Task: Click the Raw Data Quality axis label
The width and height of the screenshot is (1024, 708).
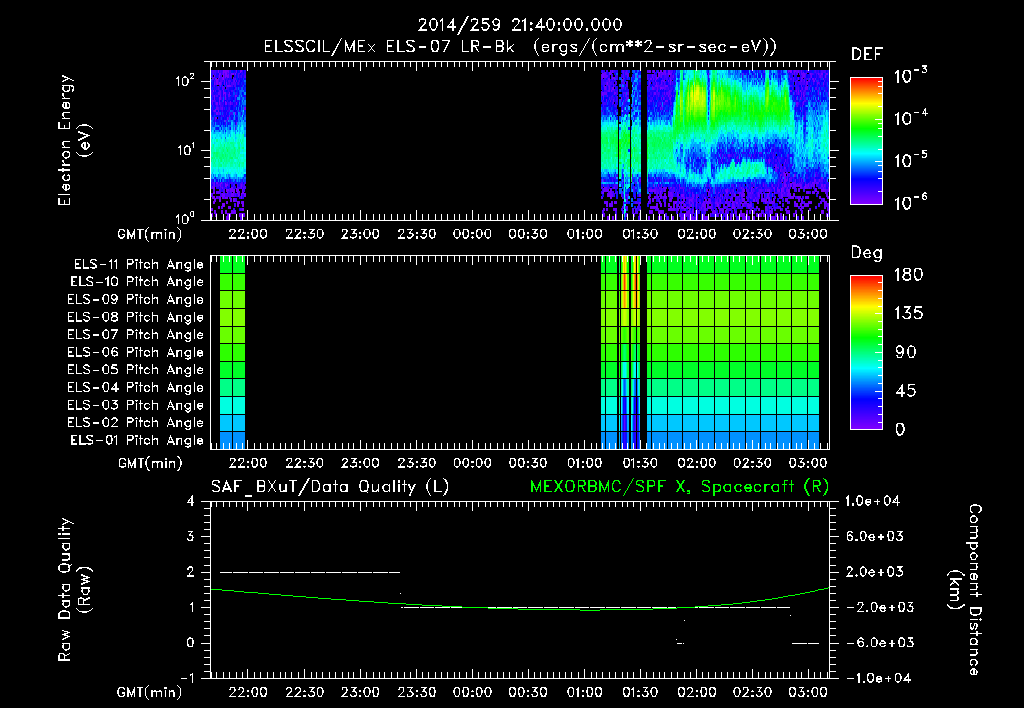Action: [x=74, y=589]
